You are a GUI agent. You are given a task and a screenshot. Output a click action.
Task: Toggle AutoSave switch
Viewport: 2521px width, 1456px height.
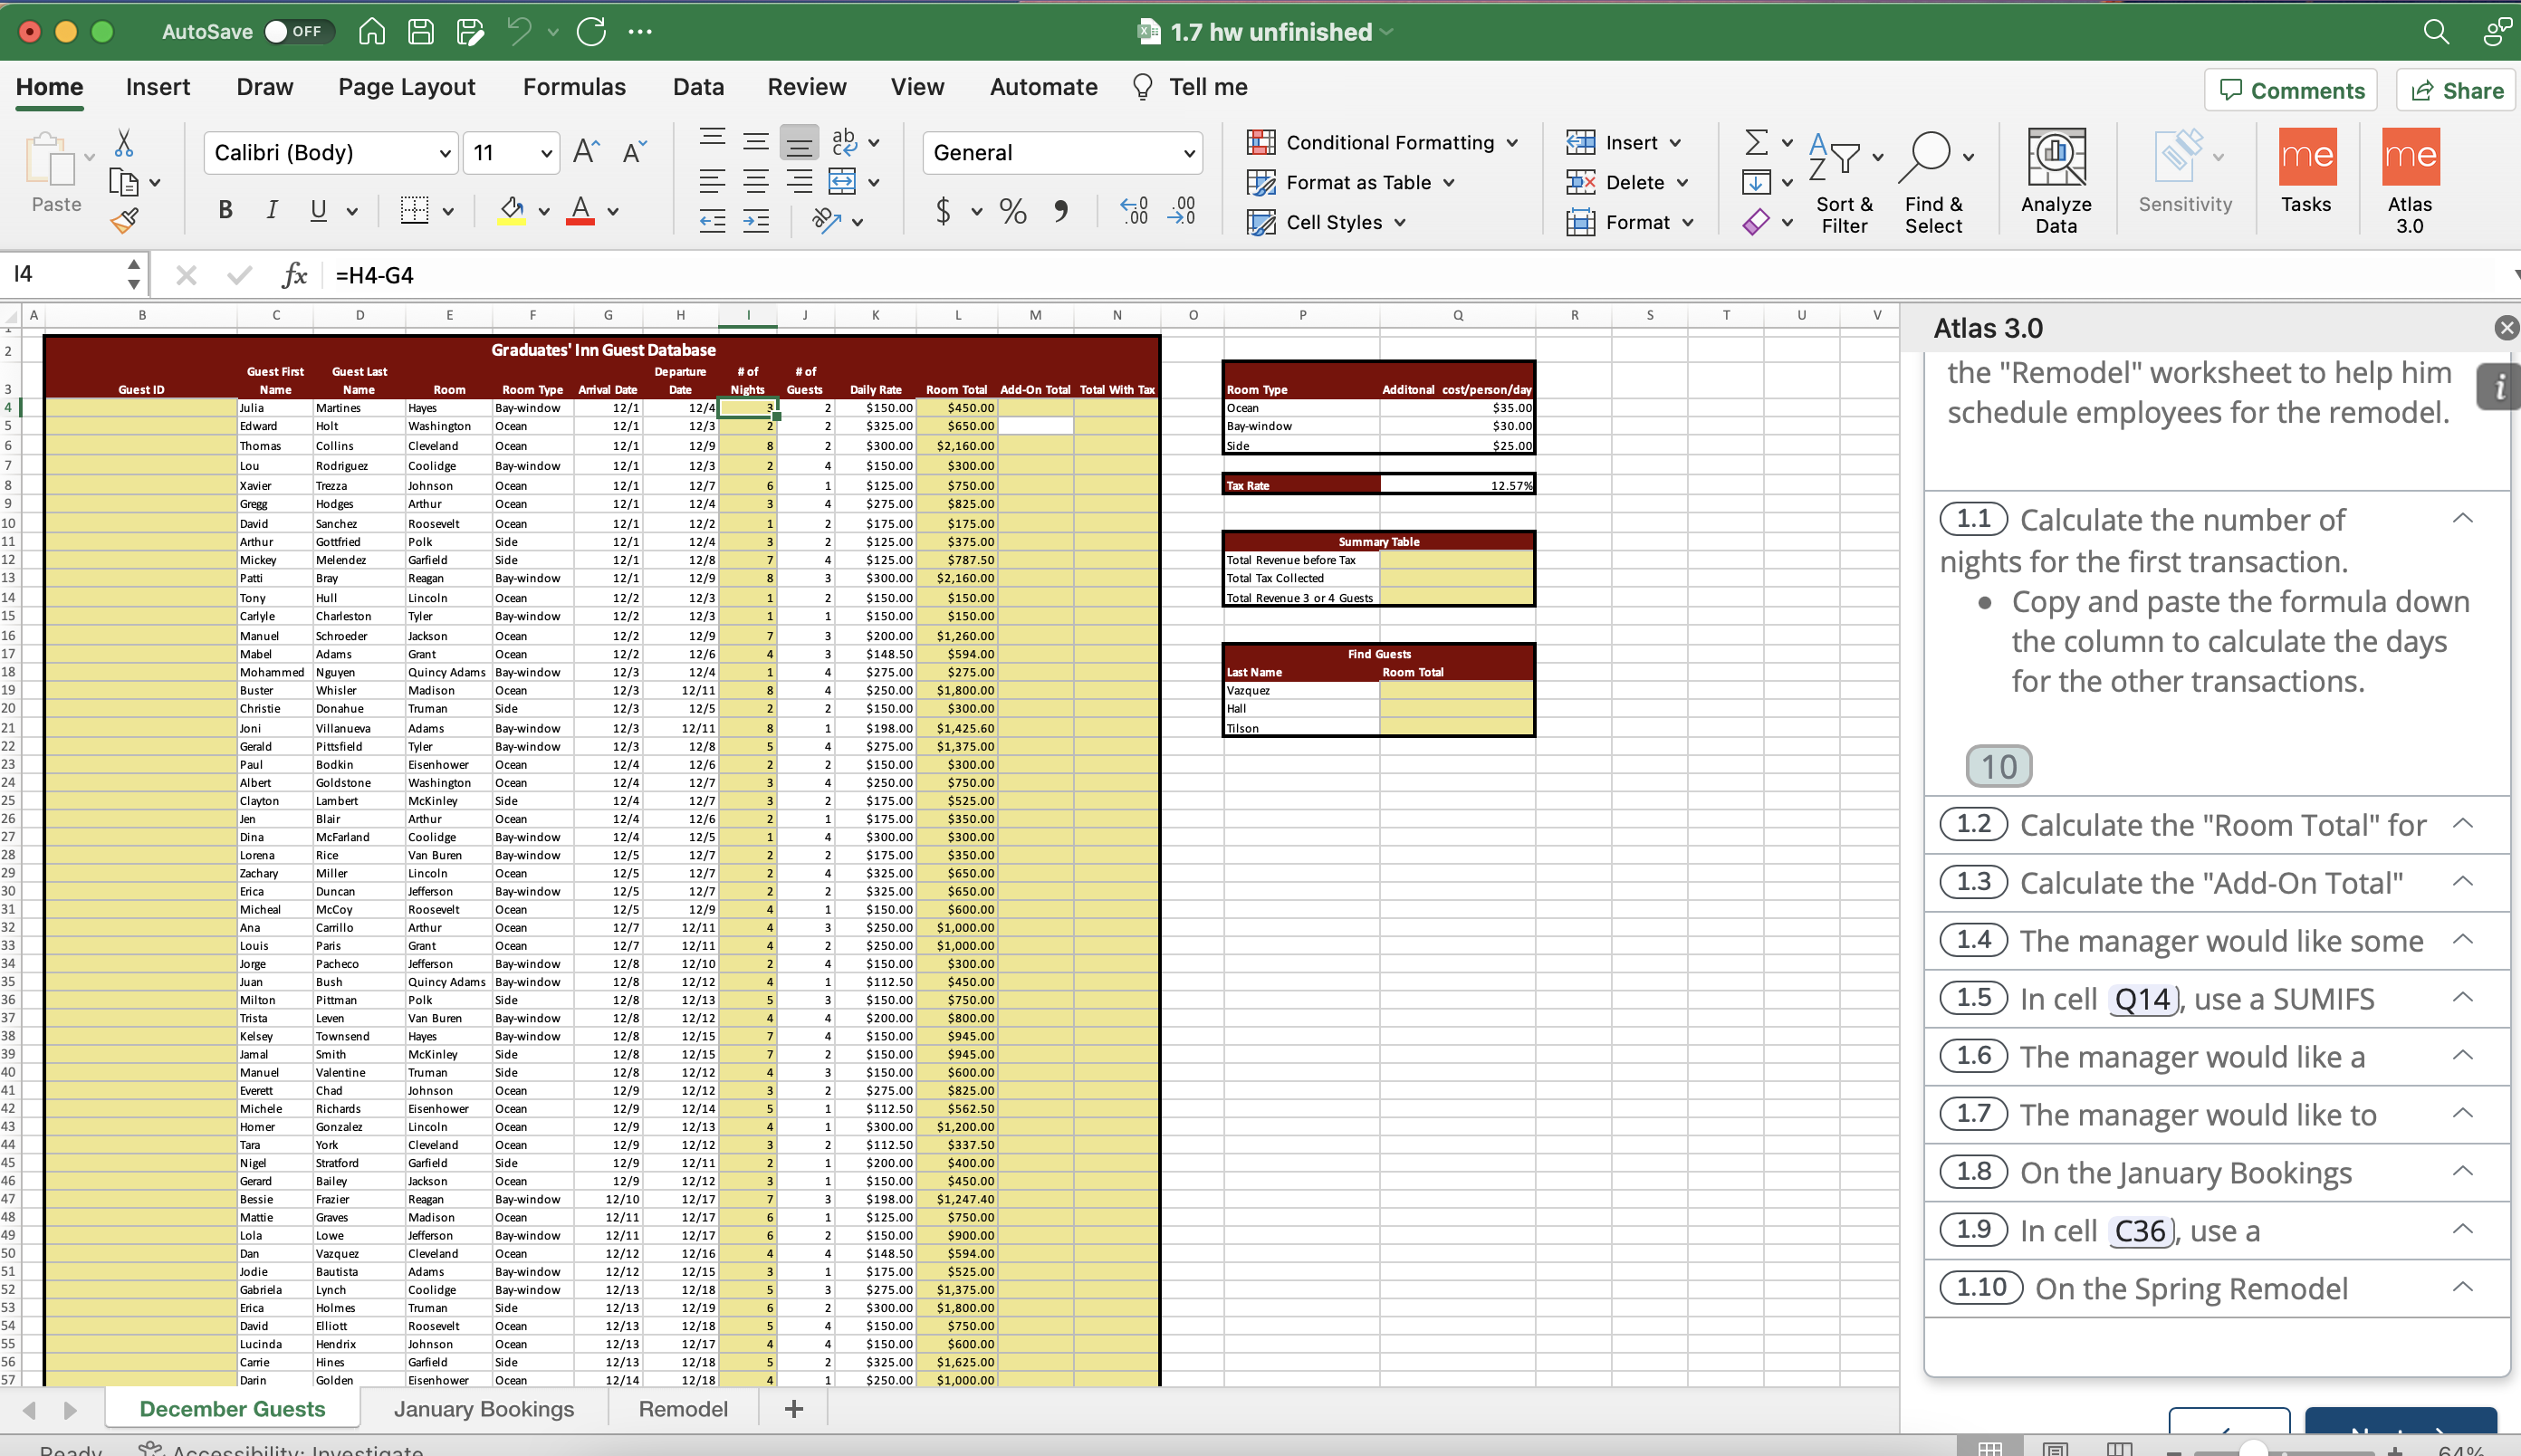(299, 32)
